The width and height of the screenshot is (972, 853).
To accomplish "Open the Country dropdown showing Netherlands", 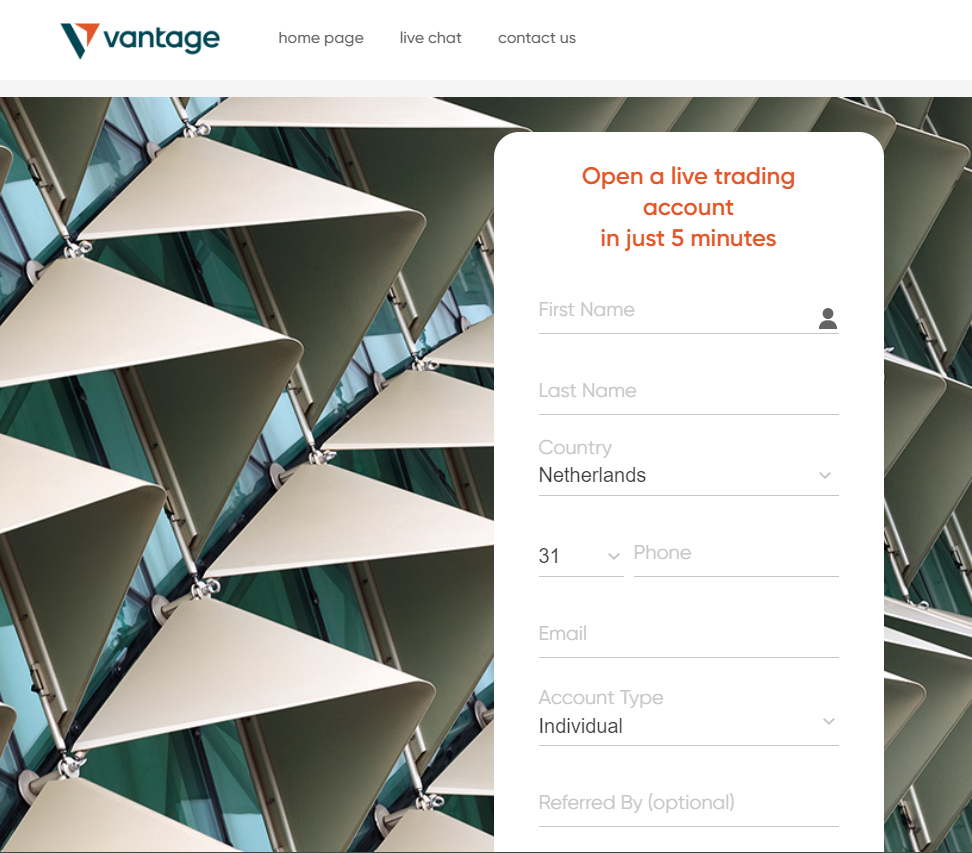I will pos(688,475).
